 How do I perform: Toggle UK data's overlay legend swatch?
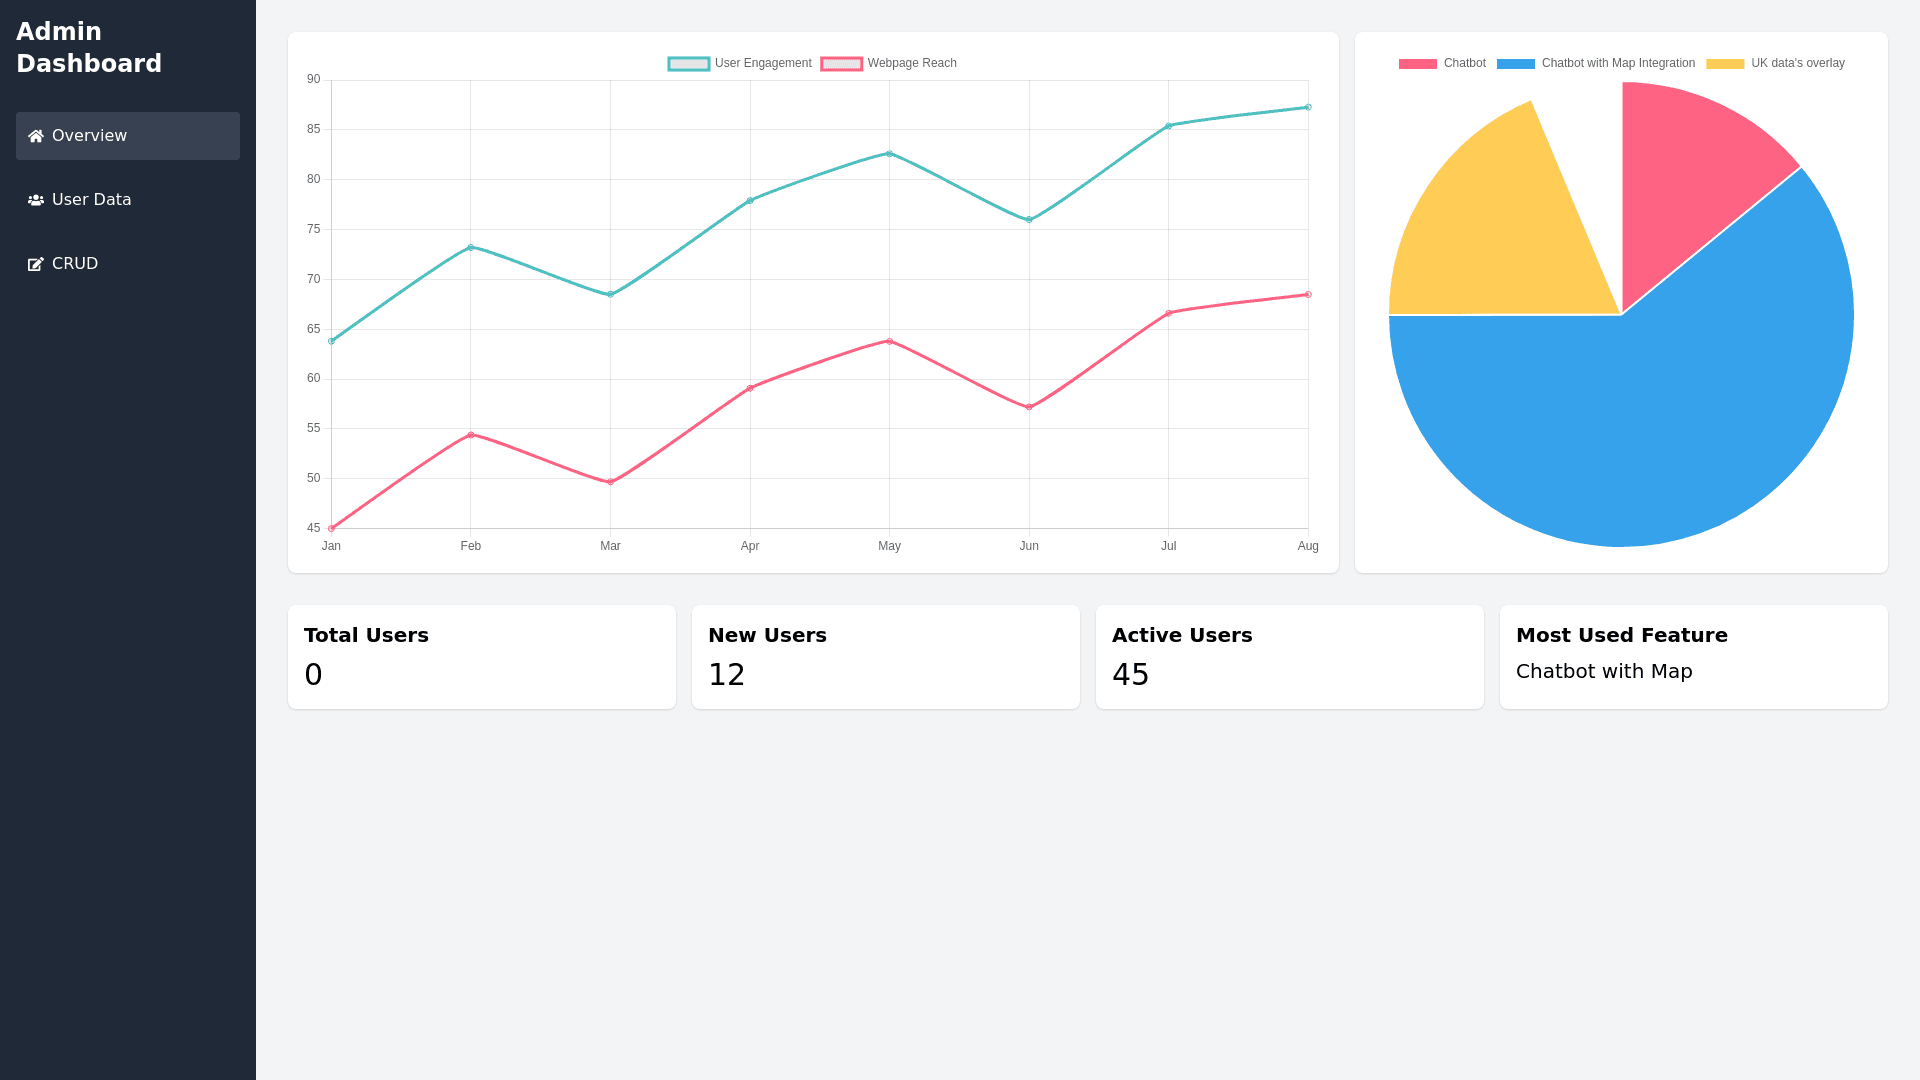pyautogui.click(x=1724, y=64)
